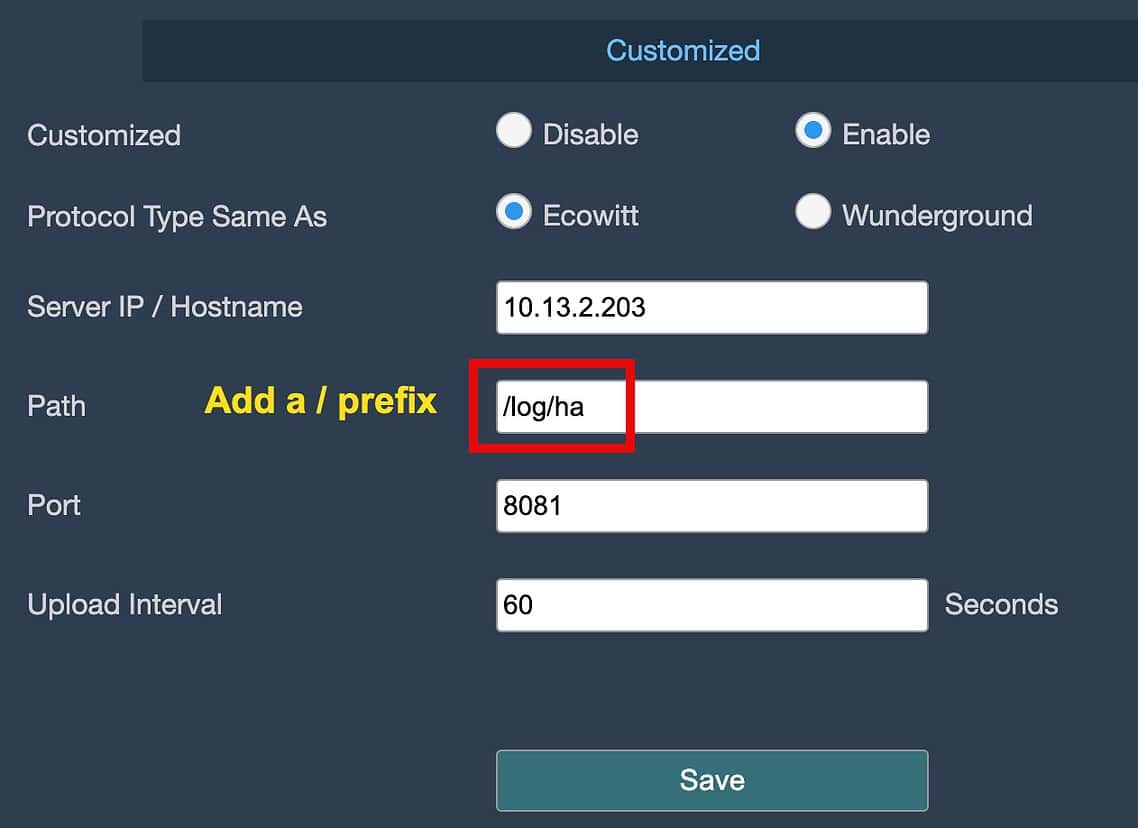The image size is (1138, 828).
Task: Click the Customized label beside the Disable option
Action: point(104,135)
